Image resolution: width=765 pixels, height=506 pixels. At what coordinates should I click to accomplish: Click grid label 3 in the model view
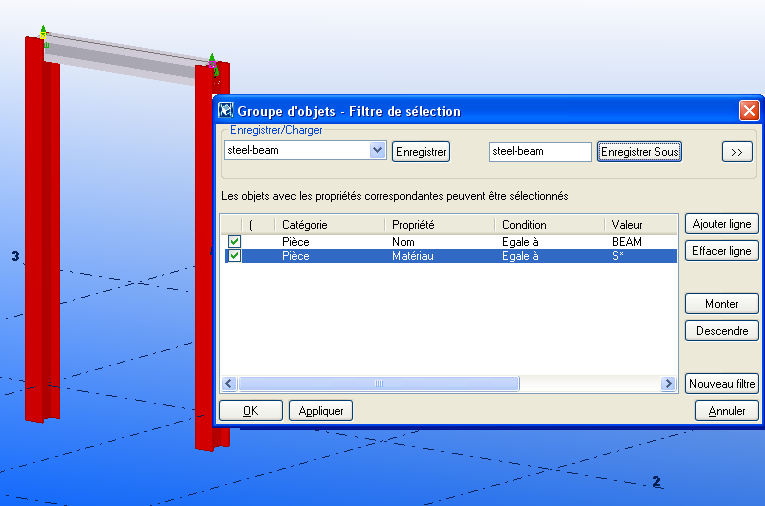pos(15,256)
